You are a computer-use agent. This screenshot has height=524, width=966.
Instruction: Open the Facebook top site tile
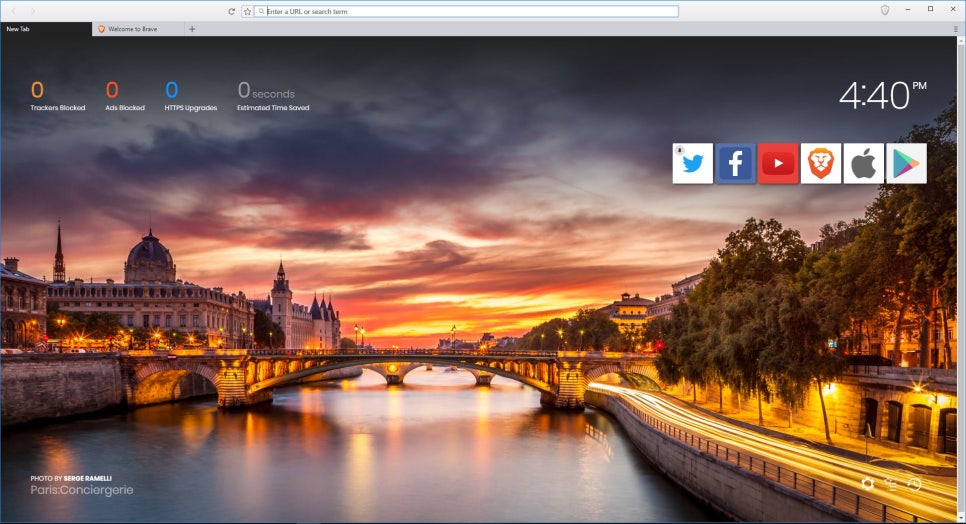tap(735, 163)
